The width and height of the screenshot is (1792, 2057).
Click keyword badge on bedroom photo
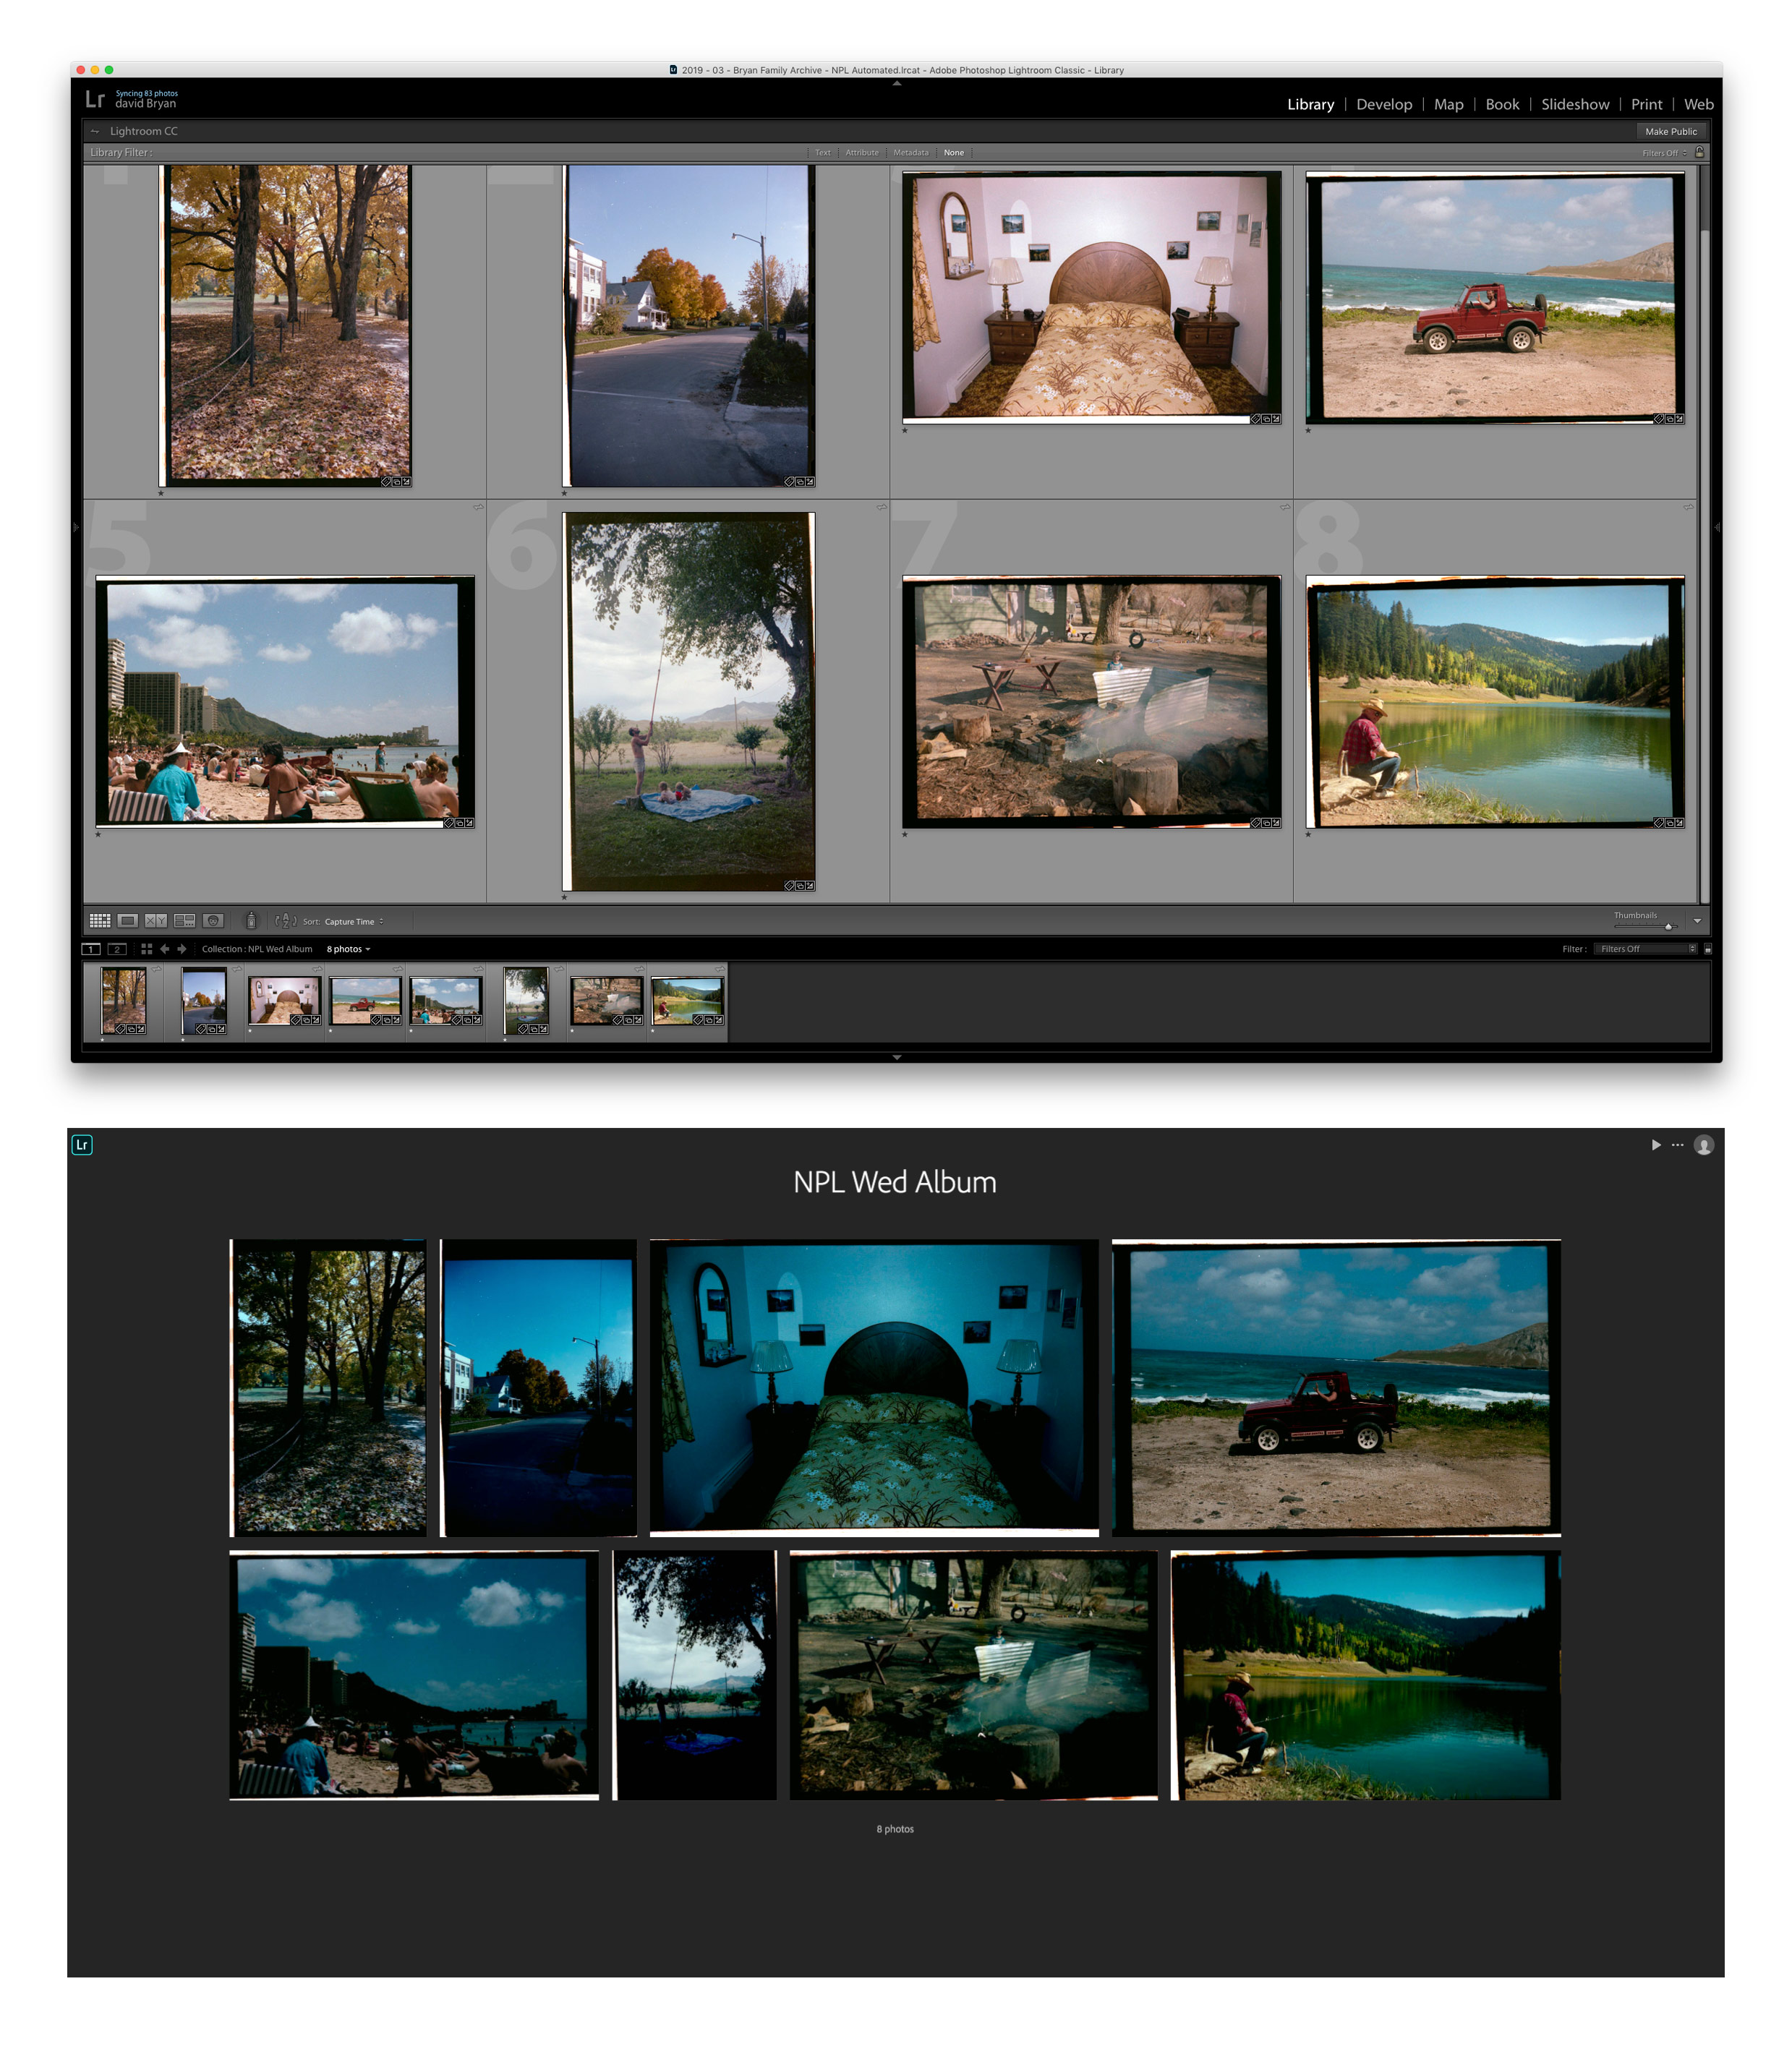pos(1256,419)
